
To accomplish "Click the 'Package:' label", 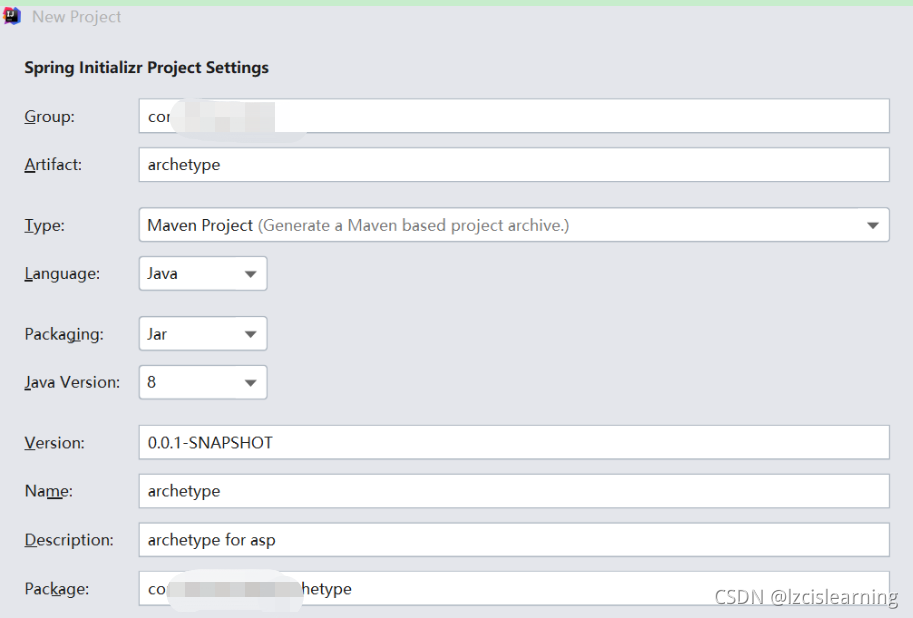I will tap(56, 589).
